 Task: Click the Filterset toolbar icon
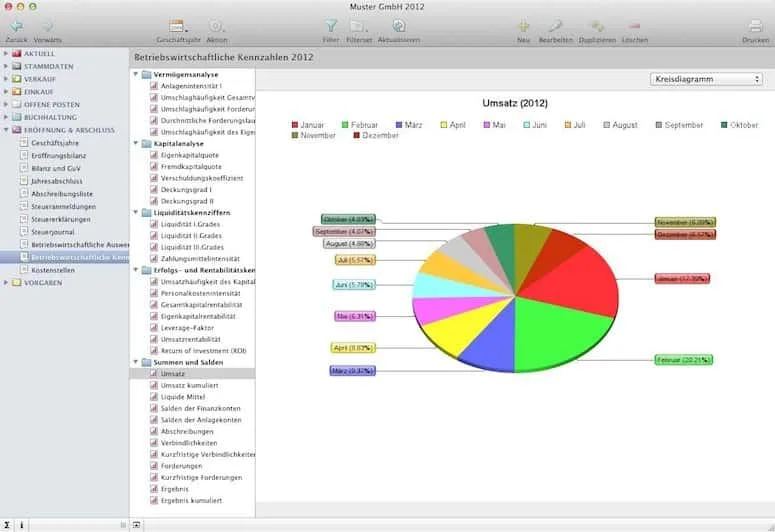(358, 26)
